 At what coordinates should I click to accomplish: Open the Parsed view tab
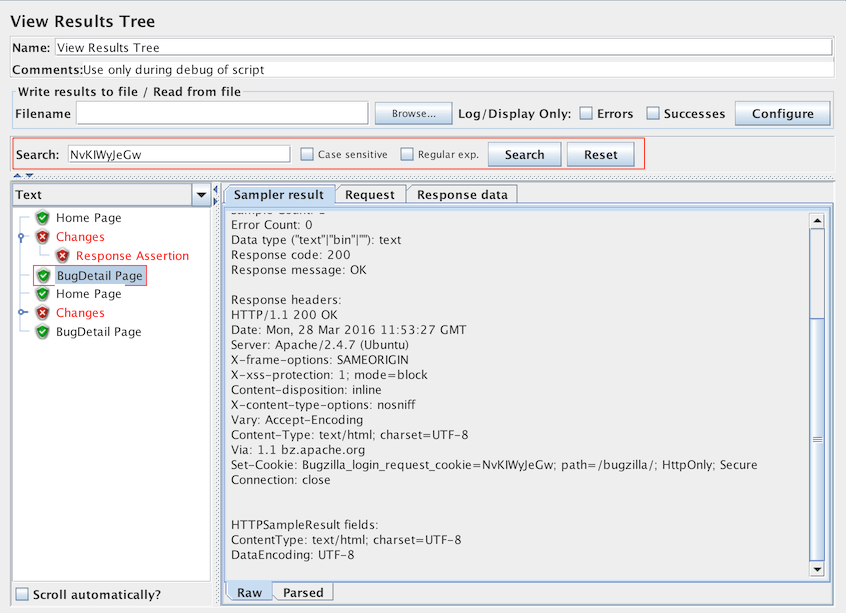302,592
